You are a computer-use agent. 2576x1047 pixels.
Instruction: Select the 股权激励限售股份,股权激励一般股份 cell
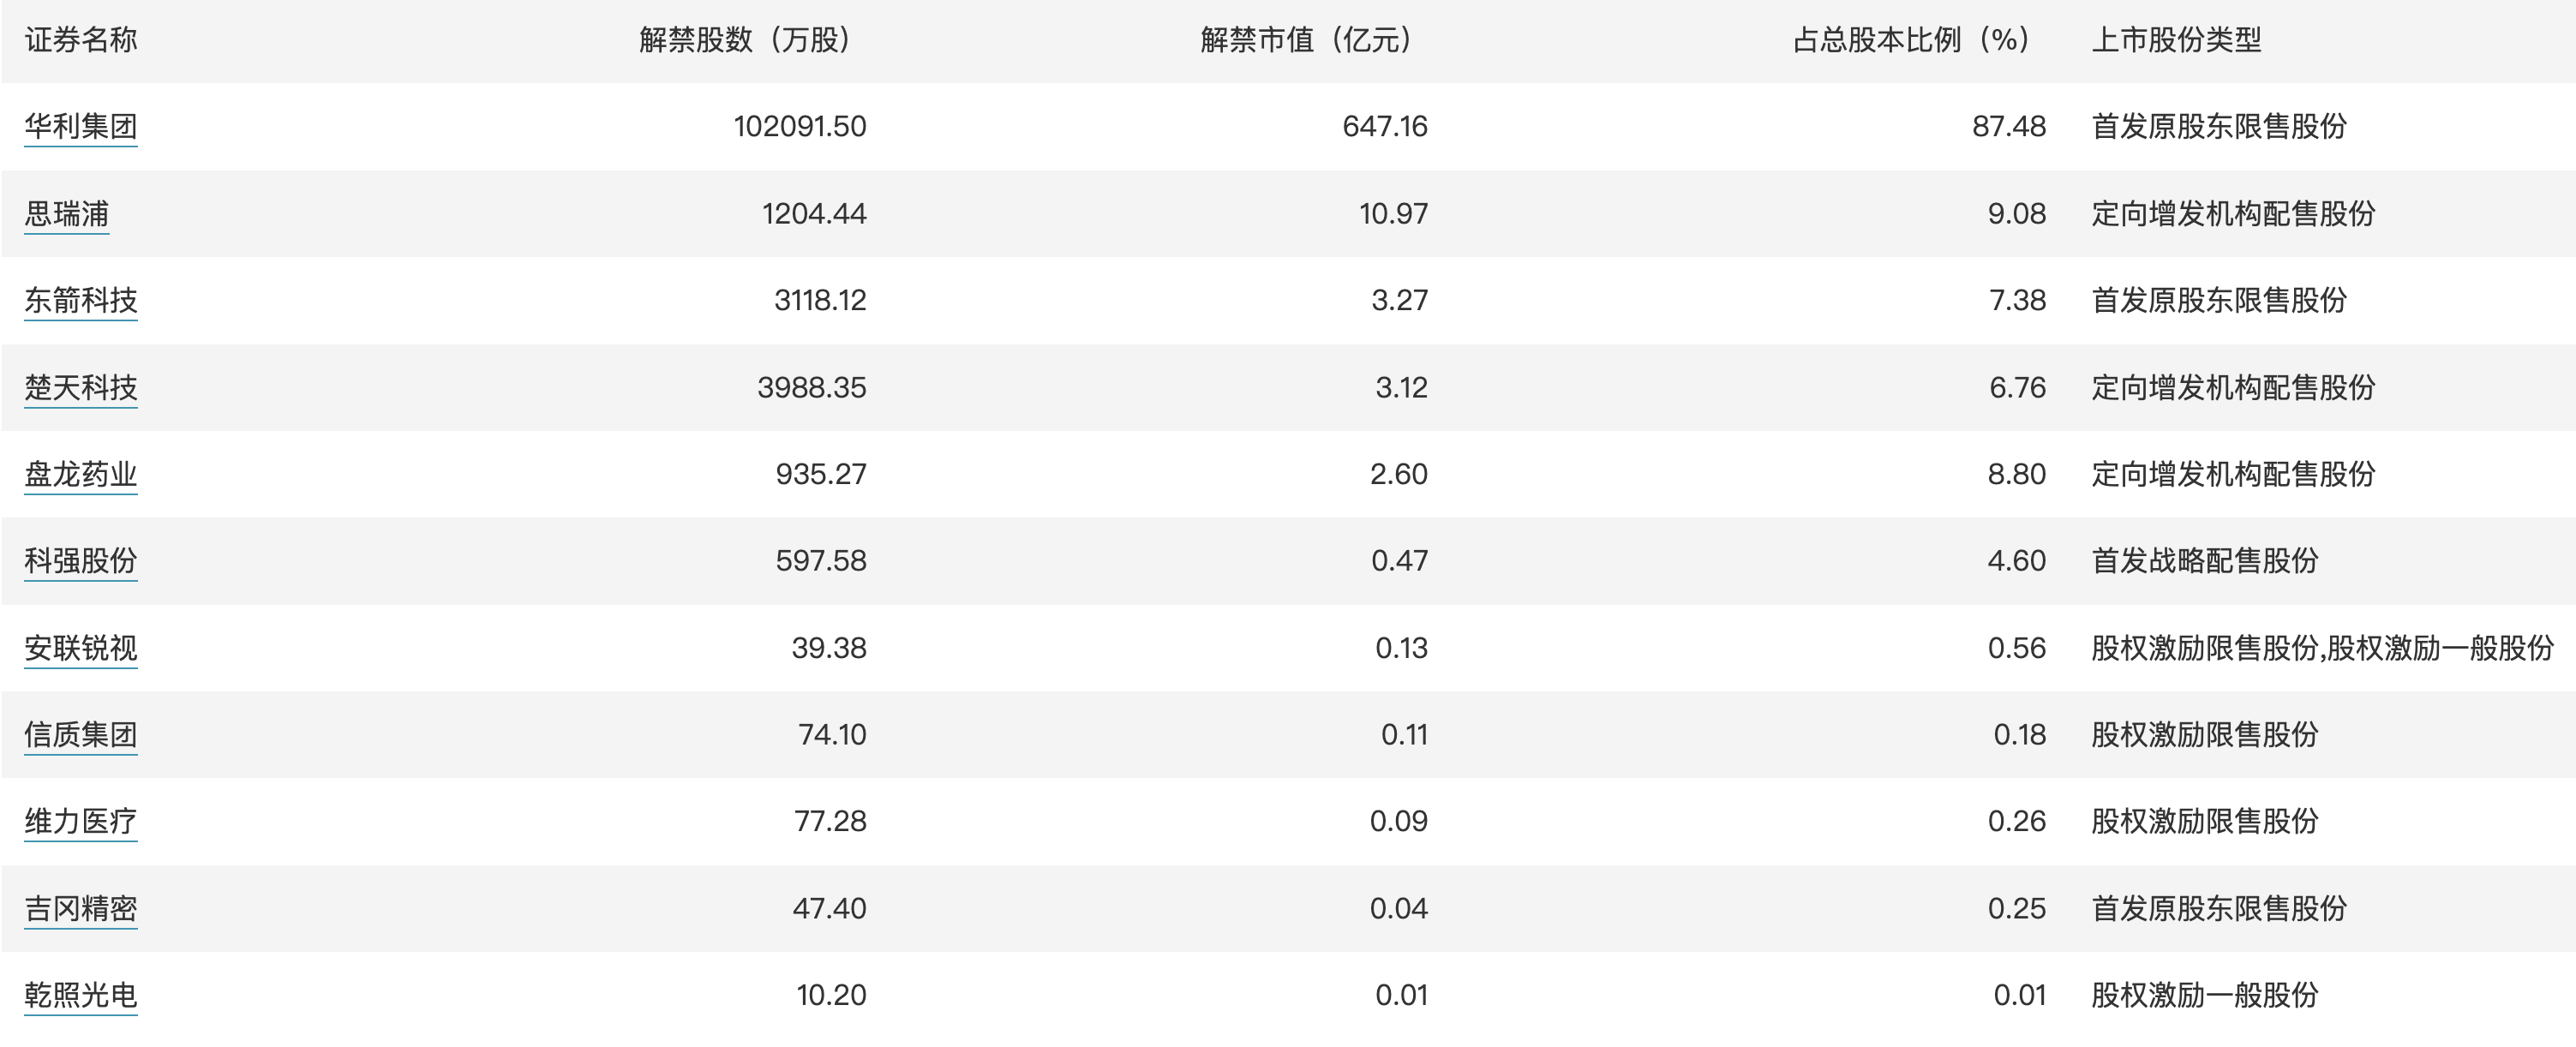click(2322, 648)
